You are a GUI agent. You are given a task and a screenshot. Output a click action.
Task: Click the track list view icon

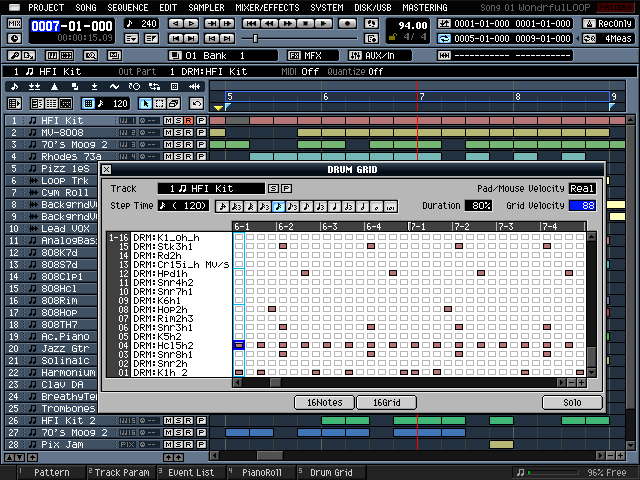[x=14, y=104]
